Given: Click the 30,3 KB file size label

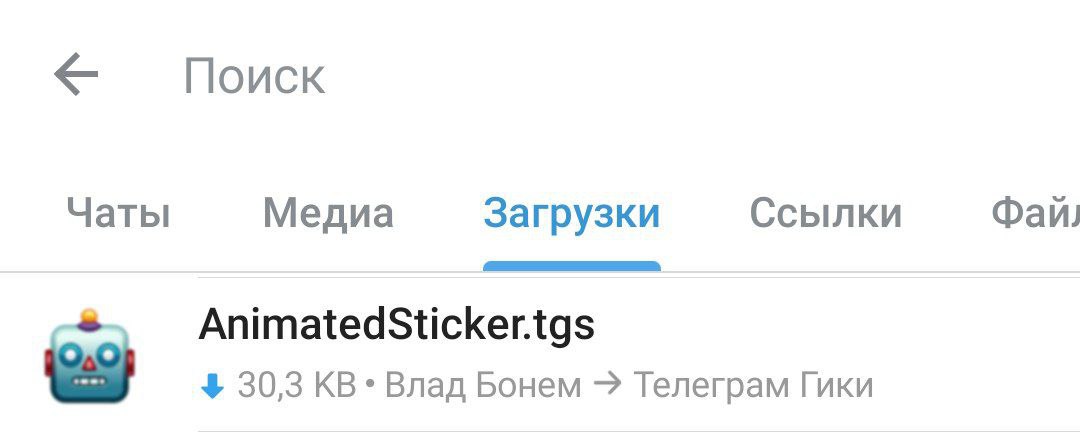Looking at the screenshot, I should click(297, 386).
